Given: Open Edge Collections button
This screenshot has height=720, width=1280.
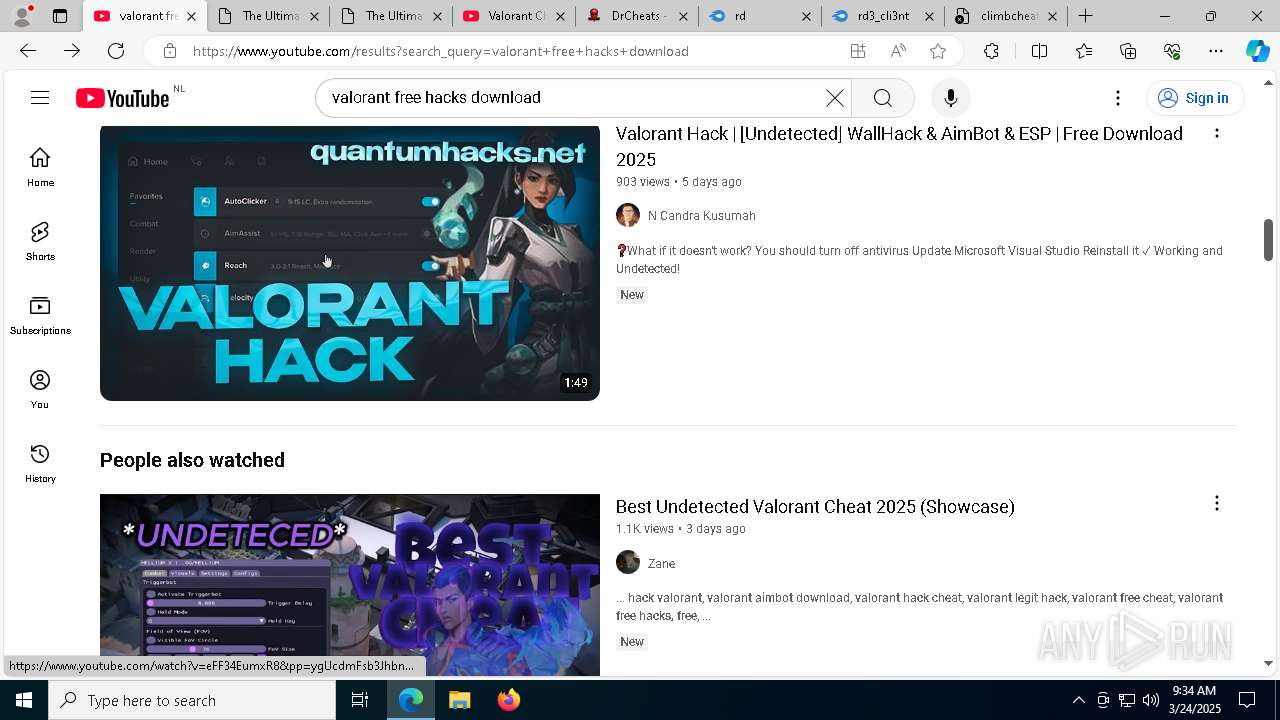Looking at the screenshot, I should pos(1128,51).
